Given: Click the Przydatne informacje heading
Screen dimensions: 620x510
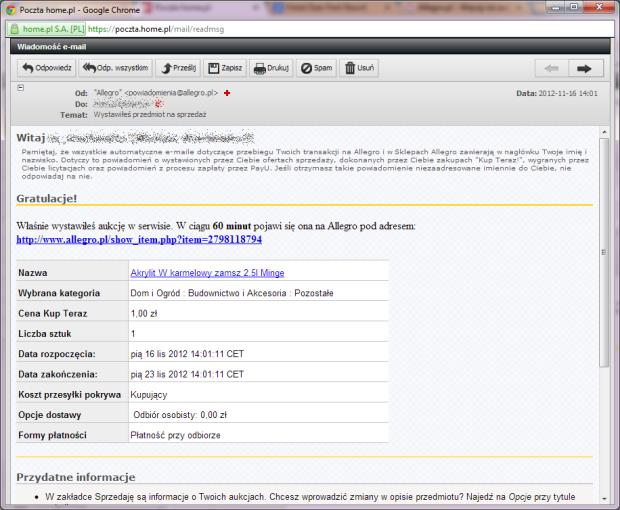Looking at the screenshot, I should pos(76,477).
